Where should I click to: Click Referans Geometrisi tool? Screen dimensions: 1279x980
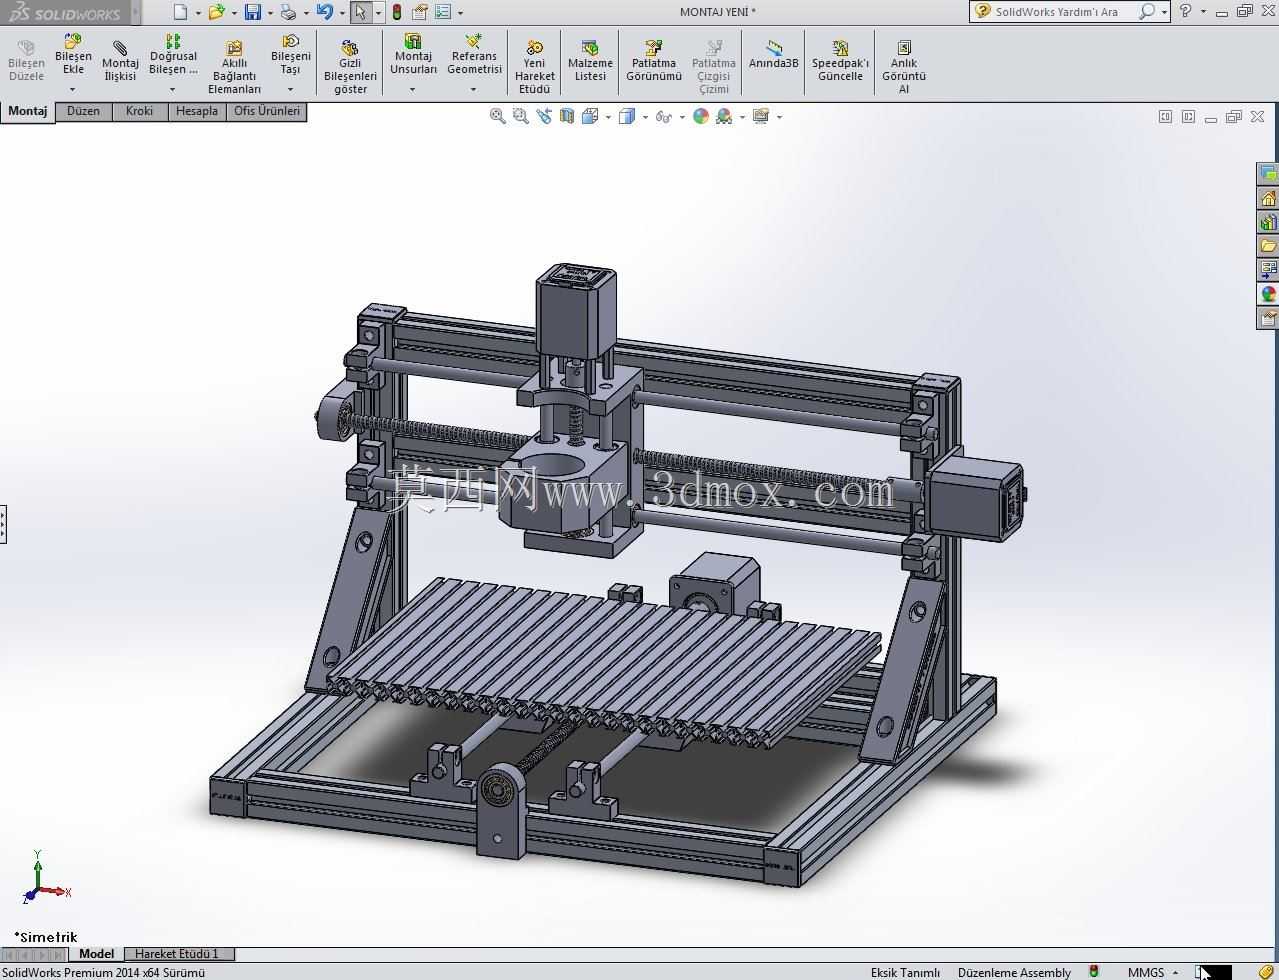(474, 55)
